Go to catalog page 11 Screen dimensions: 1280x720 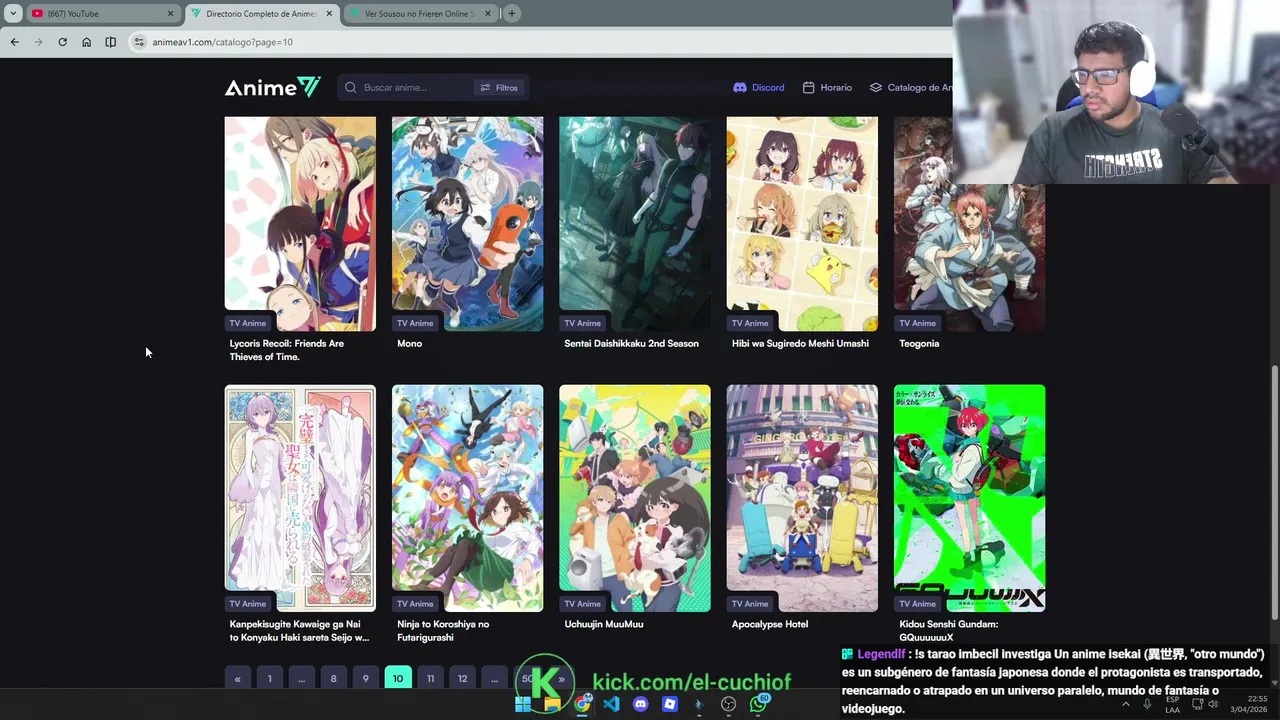coord(430,678)
